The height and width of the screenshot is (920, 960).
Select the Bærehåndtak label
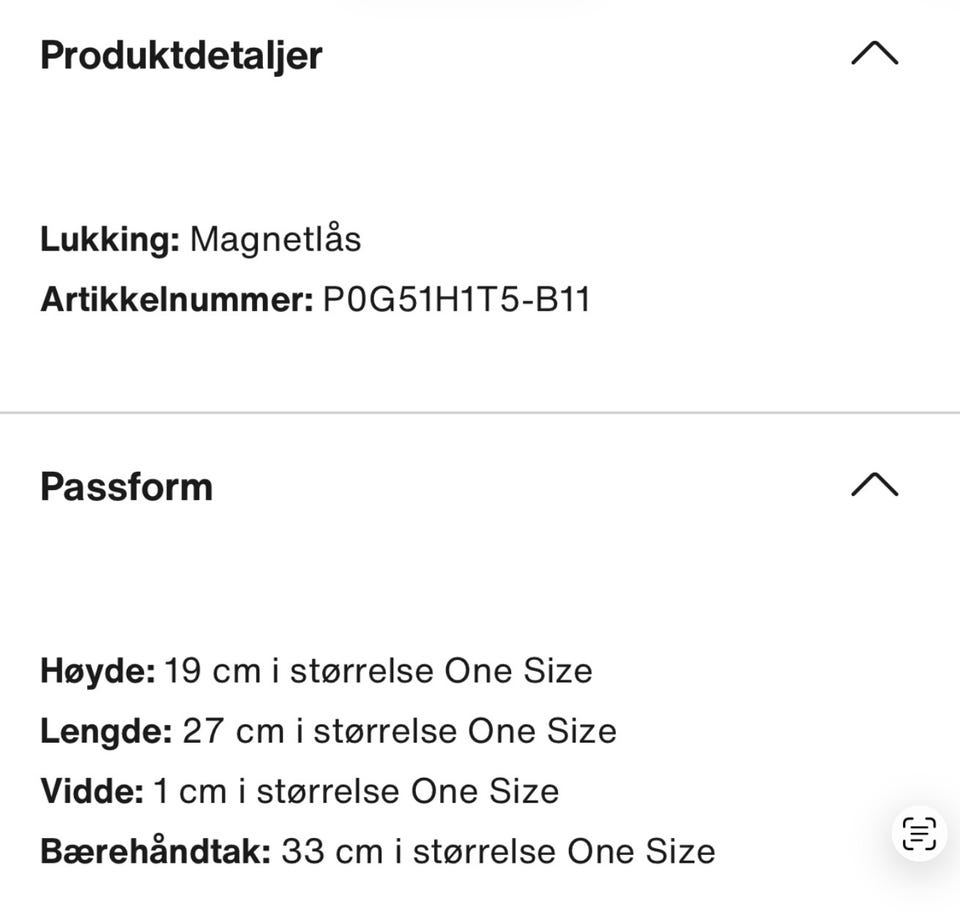click(156, 851)
